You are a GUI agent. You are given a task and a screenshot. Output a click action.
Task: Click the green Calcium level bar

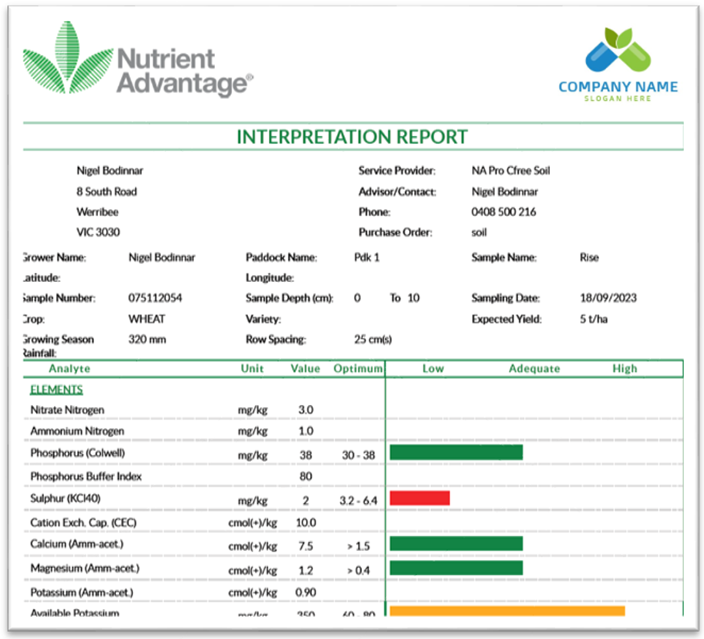(456, 544)
